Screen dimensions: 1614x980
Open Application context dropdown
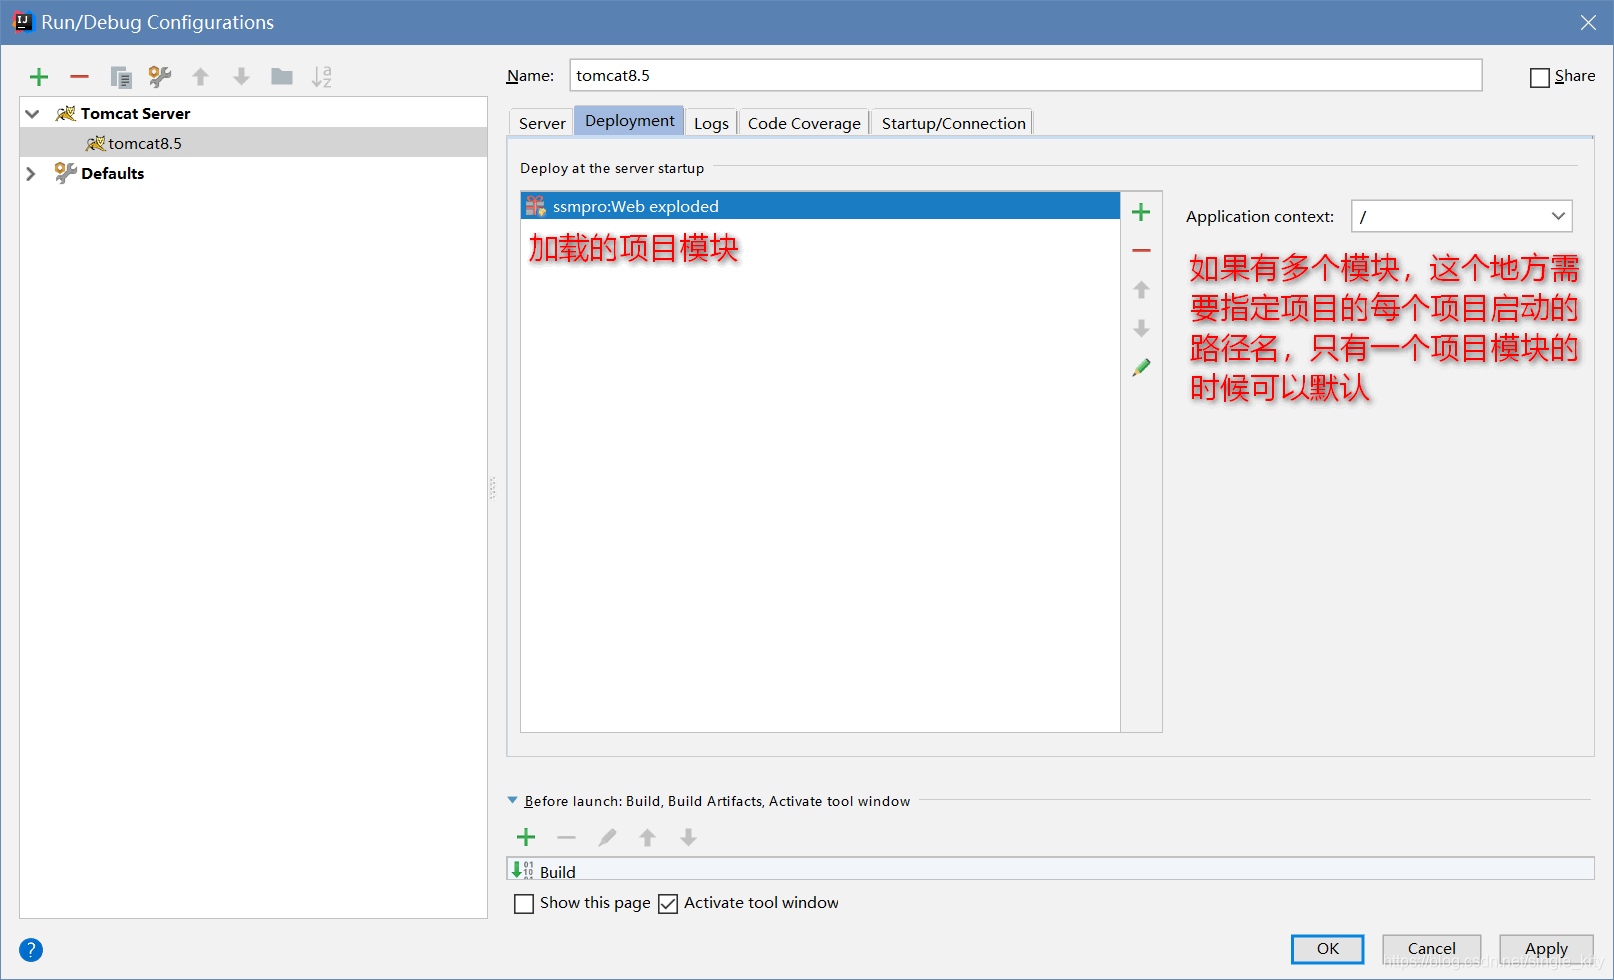click(x=1557, y=216)
